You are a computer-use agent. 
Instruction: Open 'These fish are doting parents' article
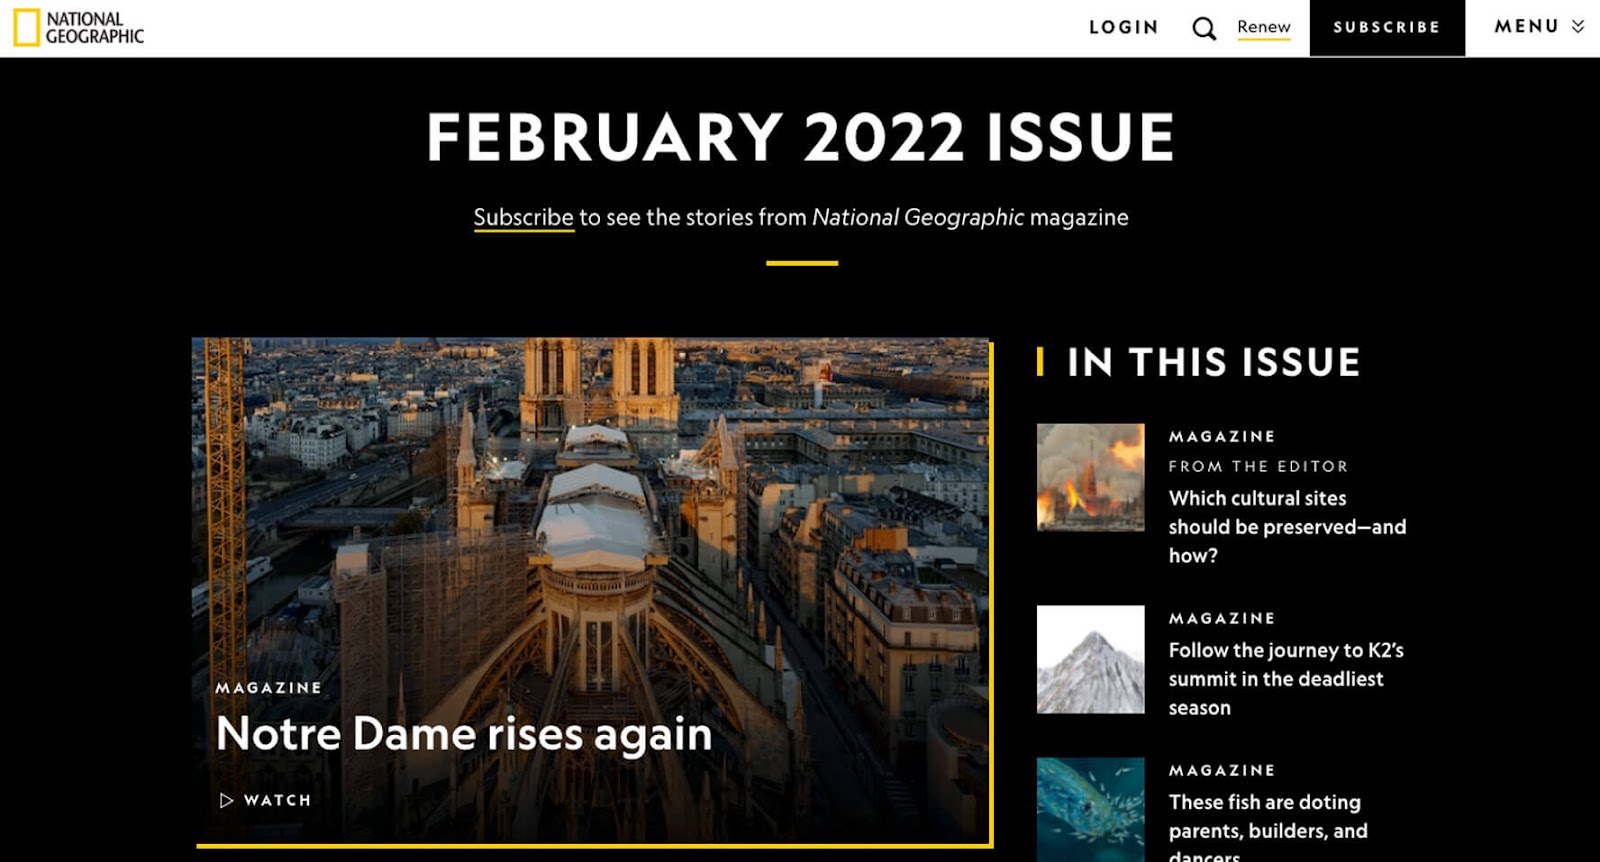click(1267, 816)
